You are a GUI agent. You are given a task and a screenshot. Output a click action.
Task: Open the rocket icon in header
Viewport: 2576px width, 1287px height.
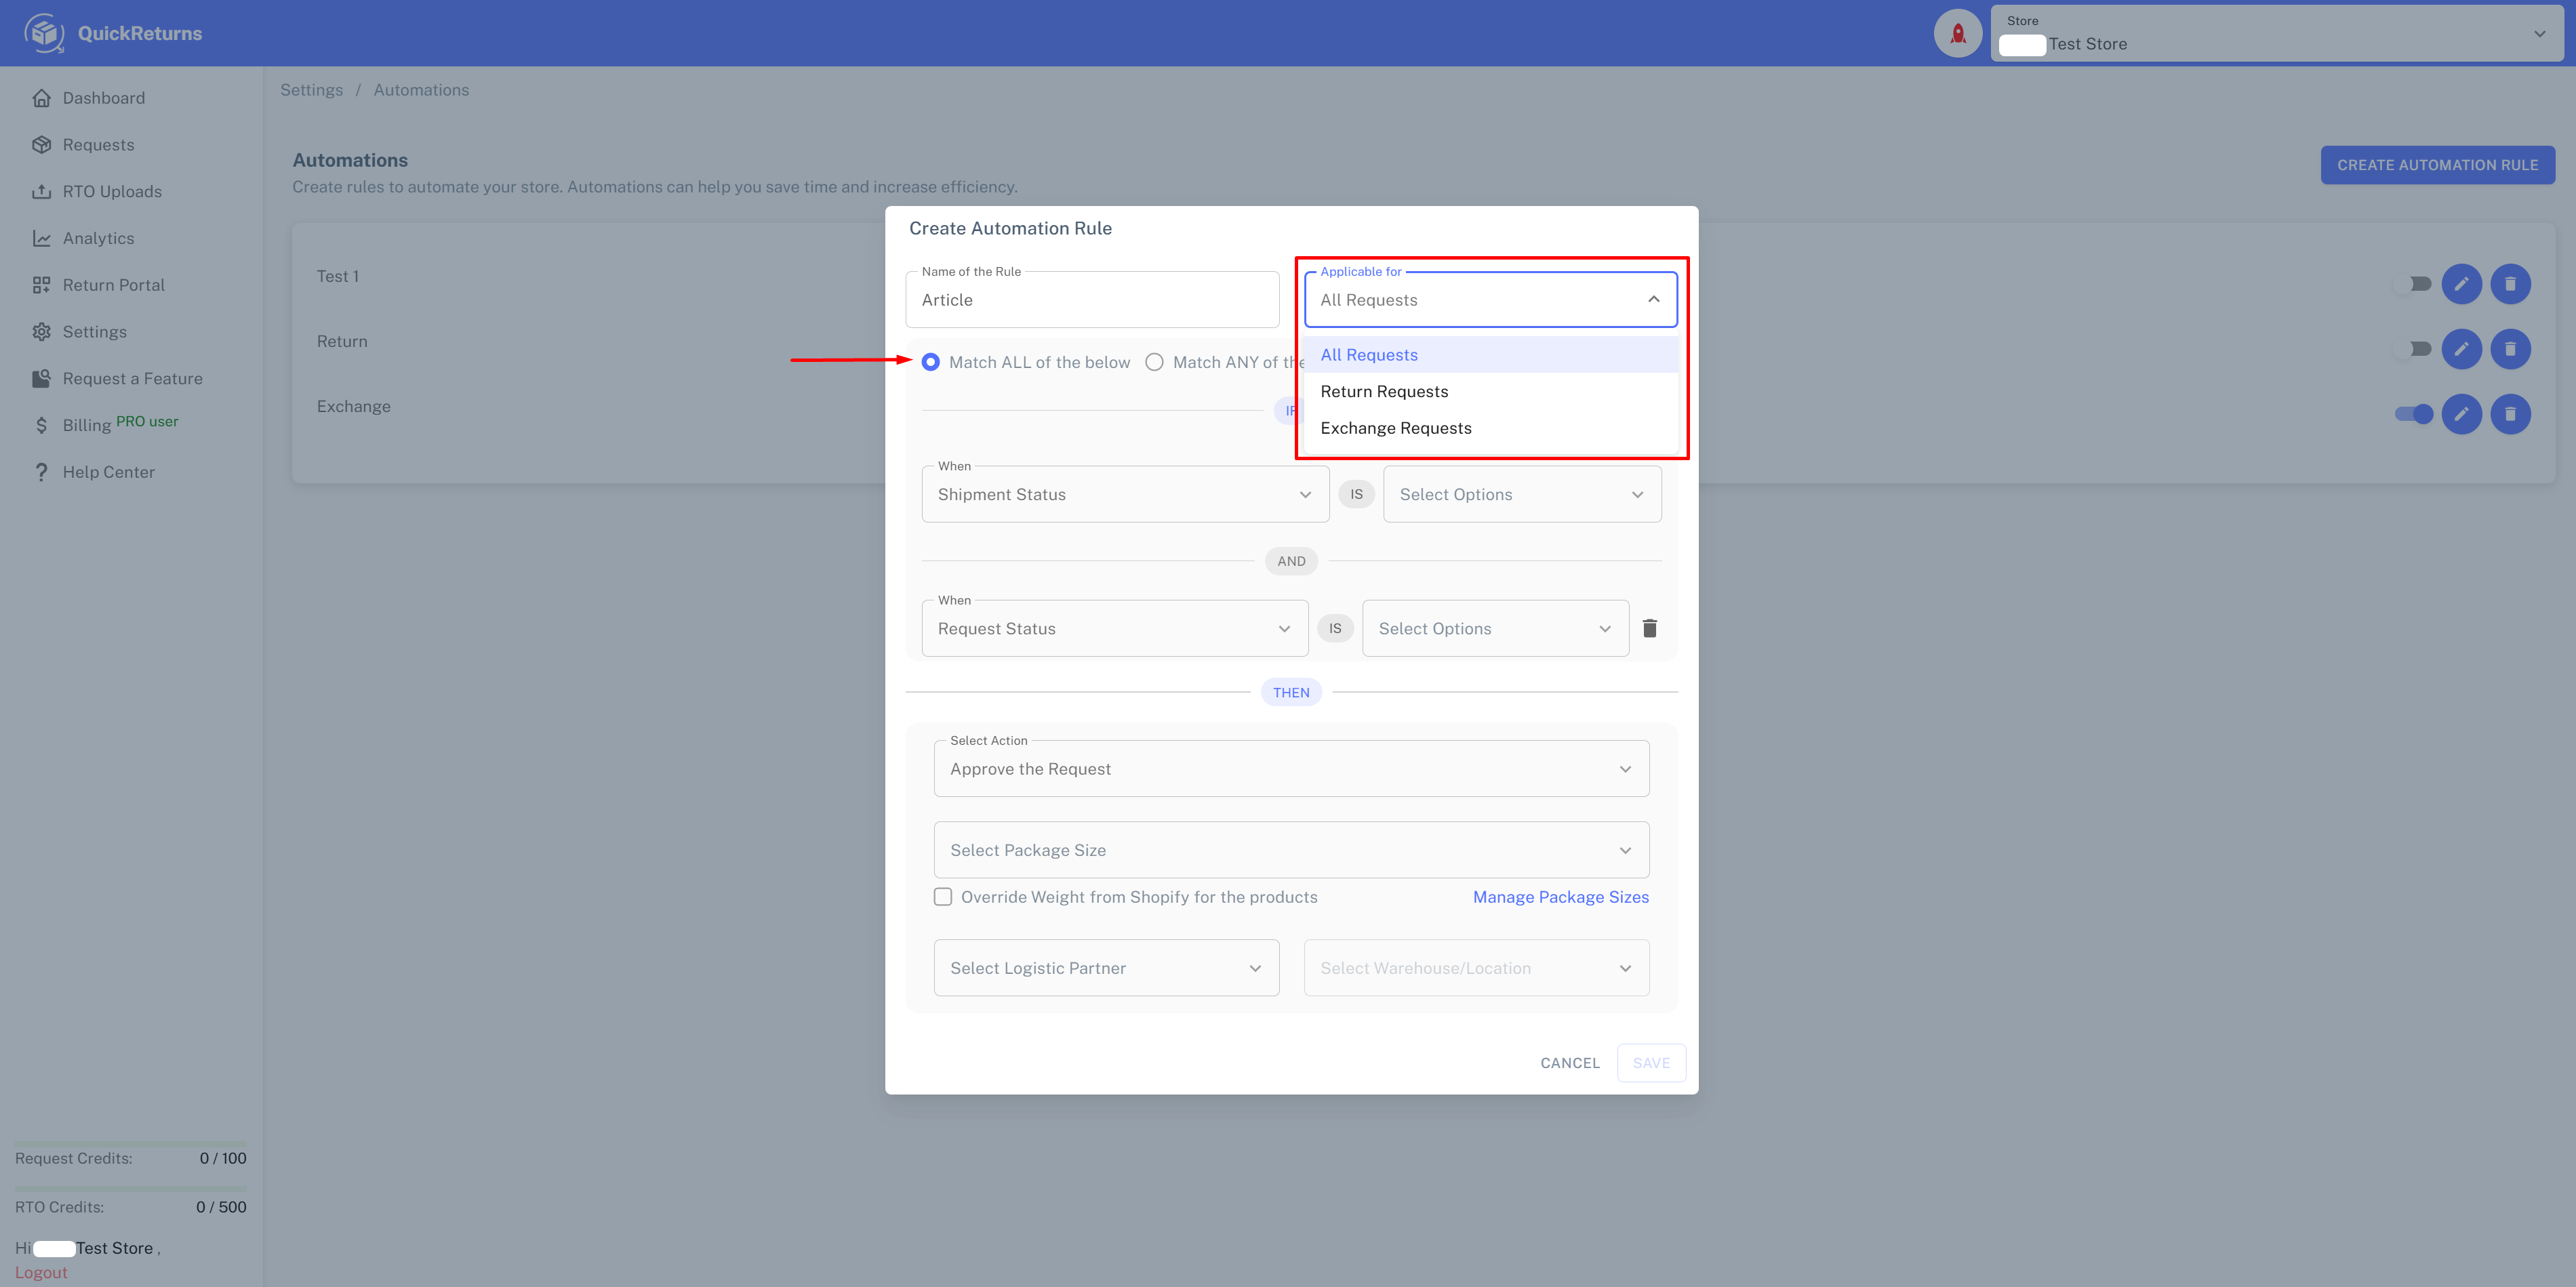tap(1957, 33)
